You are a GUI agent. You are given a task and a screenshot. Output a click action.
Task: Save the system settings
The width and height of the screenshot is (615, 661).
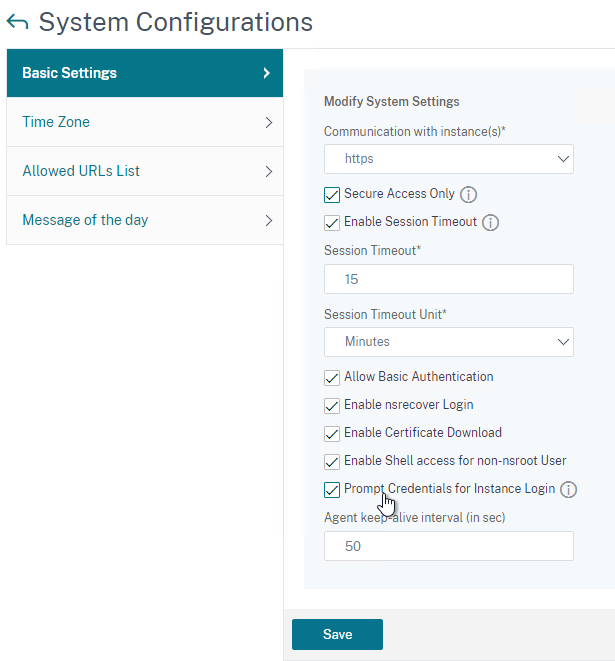click(x=337, y=634)
